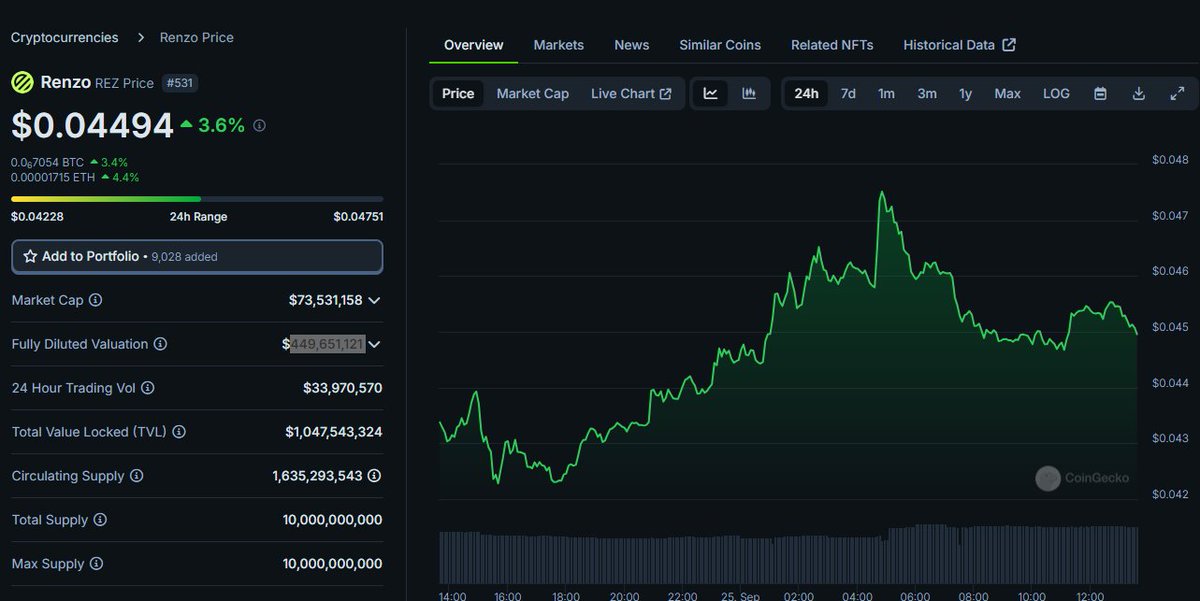The image size is (1200, 601).
Task: Select the 1y time range
Action: pos(965,93)
